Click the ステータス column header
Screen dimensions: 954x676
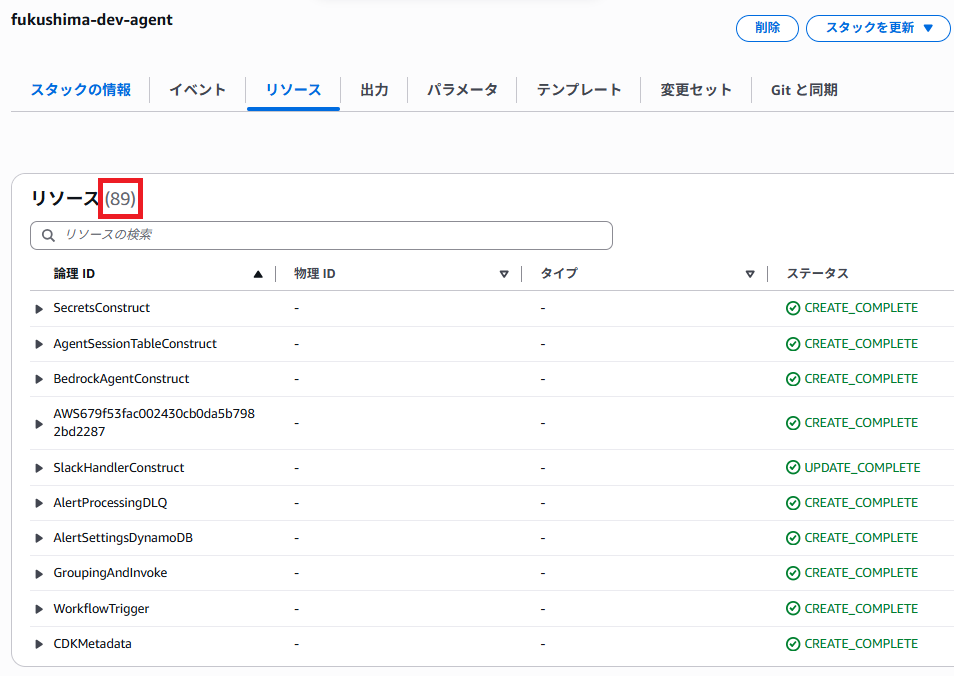click(817, 274)
